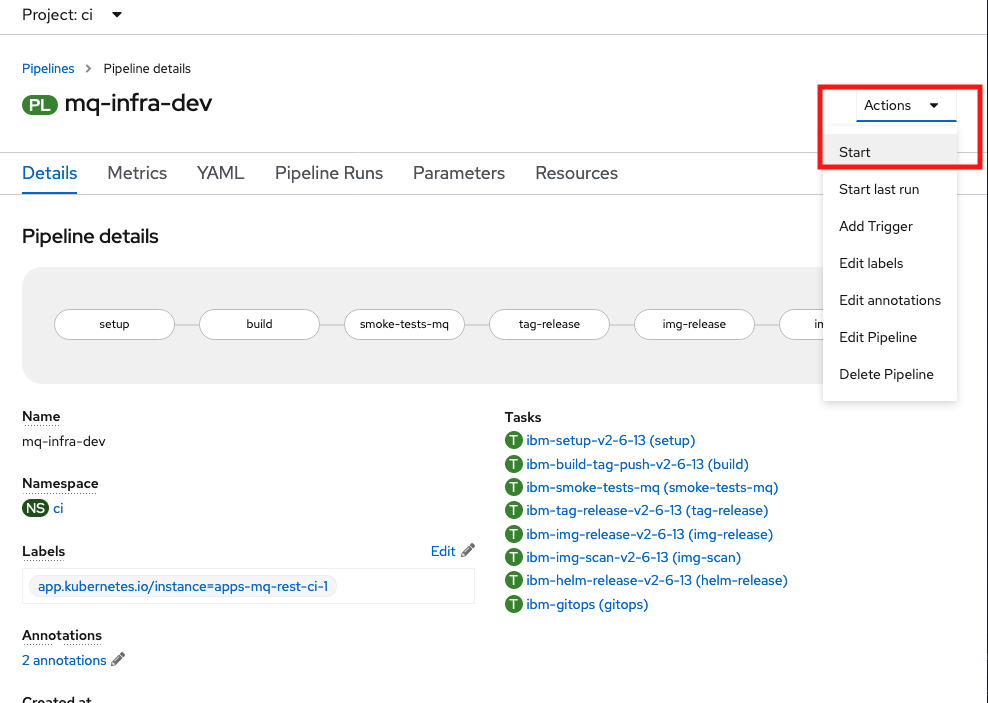The width and height of the screenshot is (988, 703).
Task: Switch to the Details tab
Action: [50, 173]
